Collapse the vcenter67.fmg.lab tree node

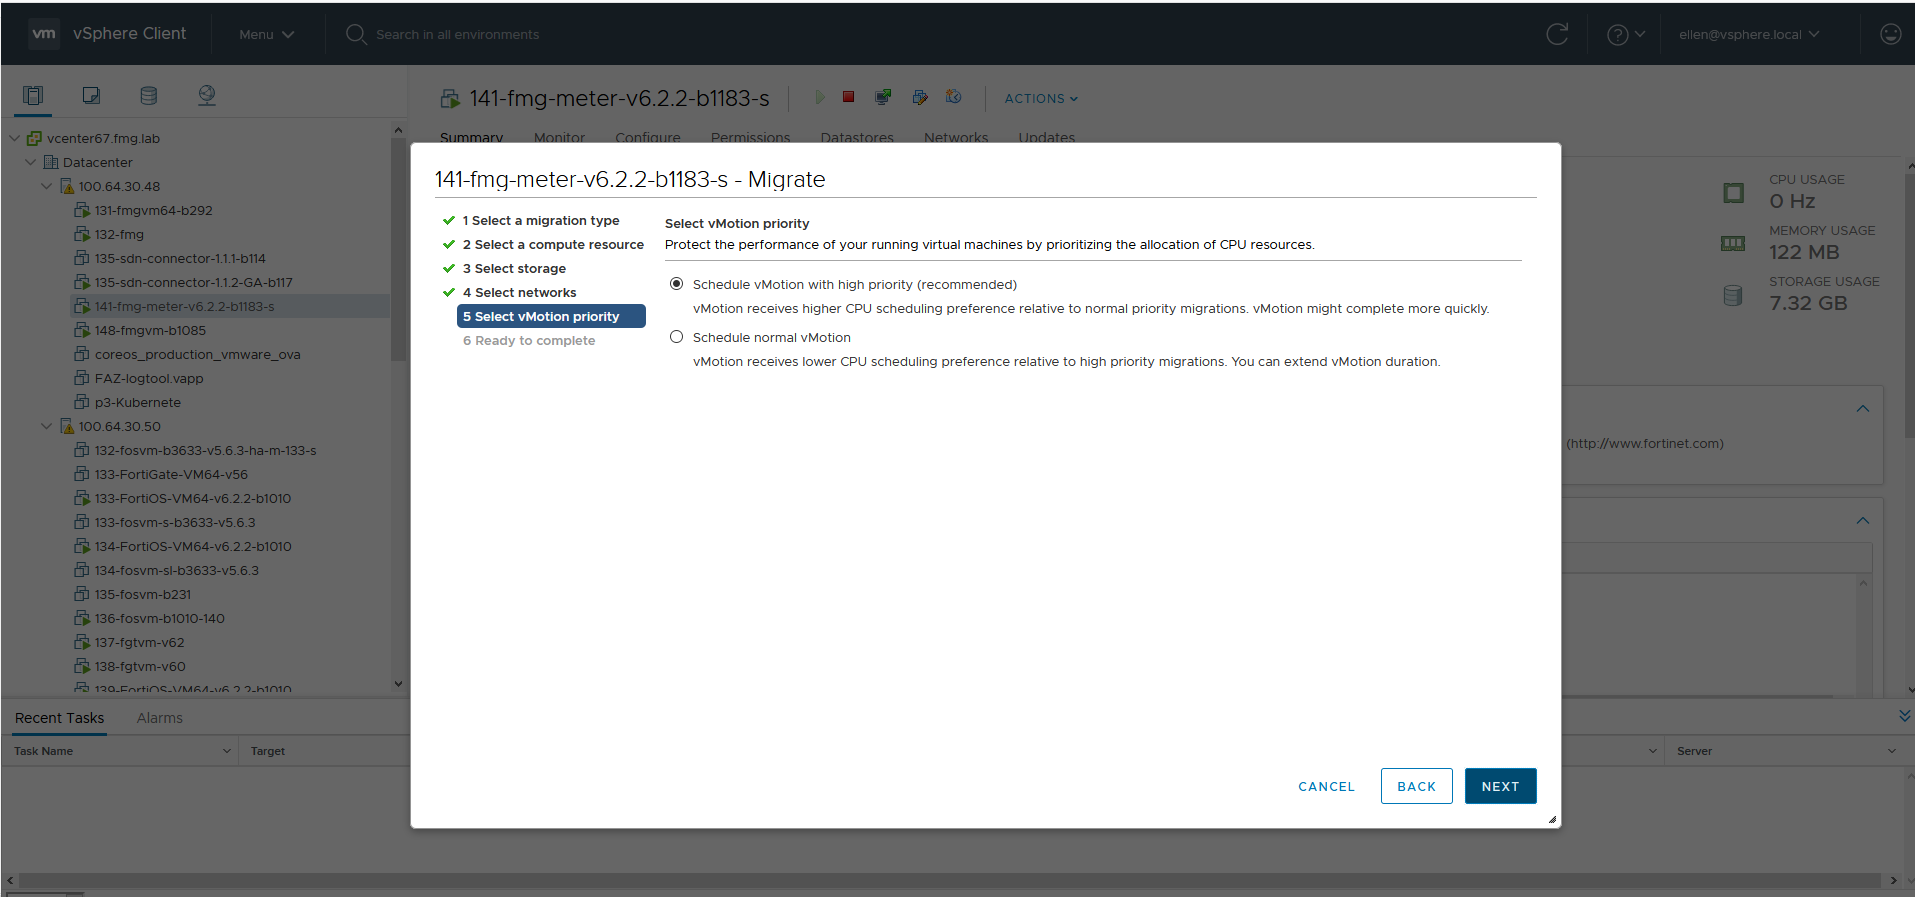pyautogui.click(x=15, y=138)
